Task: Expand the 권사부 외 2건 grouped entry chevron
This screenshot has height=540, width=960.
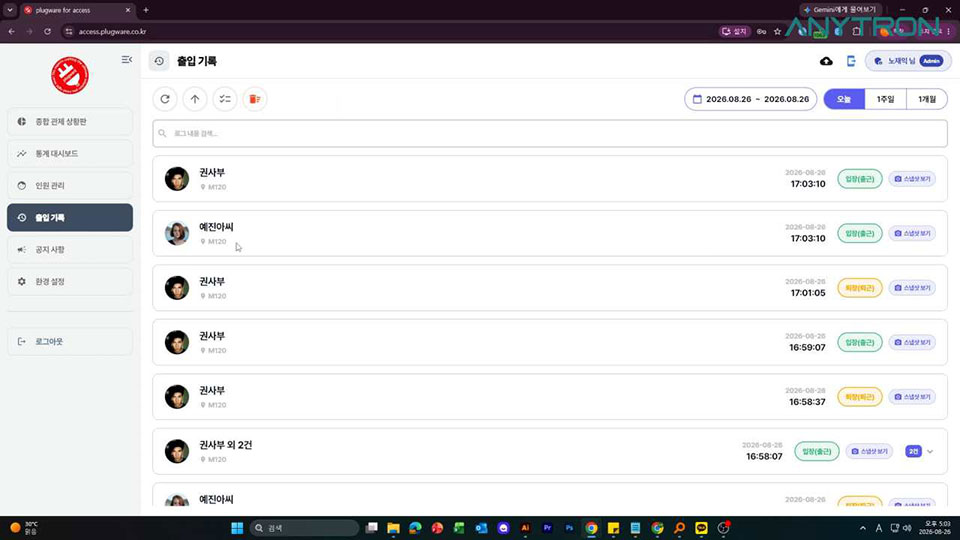Action: (x=930, y=452)
